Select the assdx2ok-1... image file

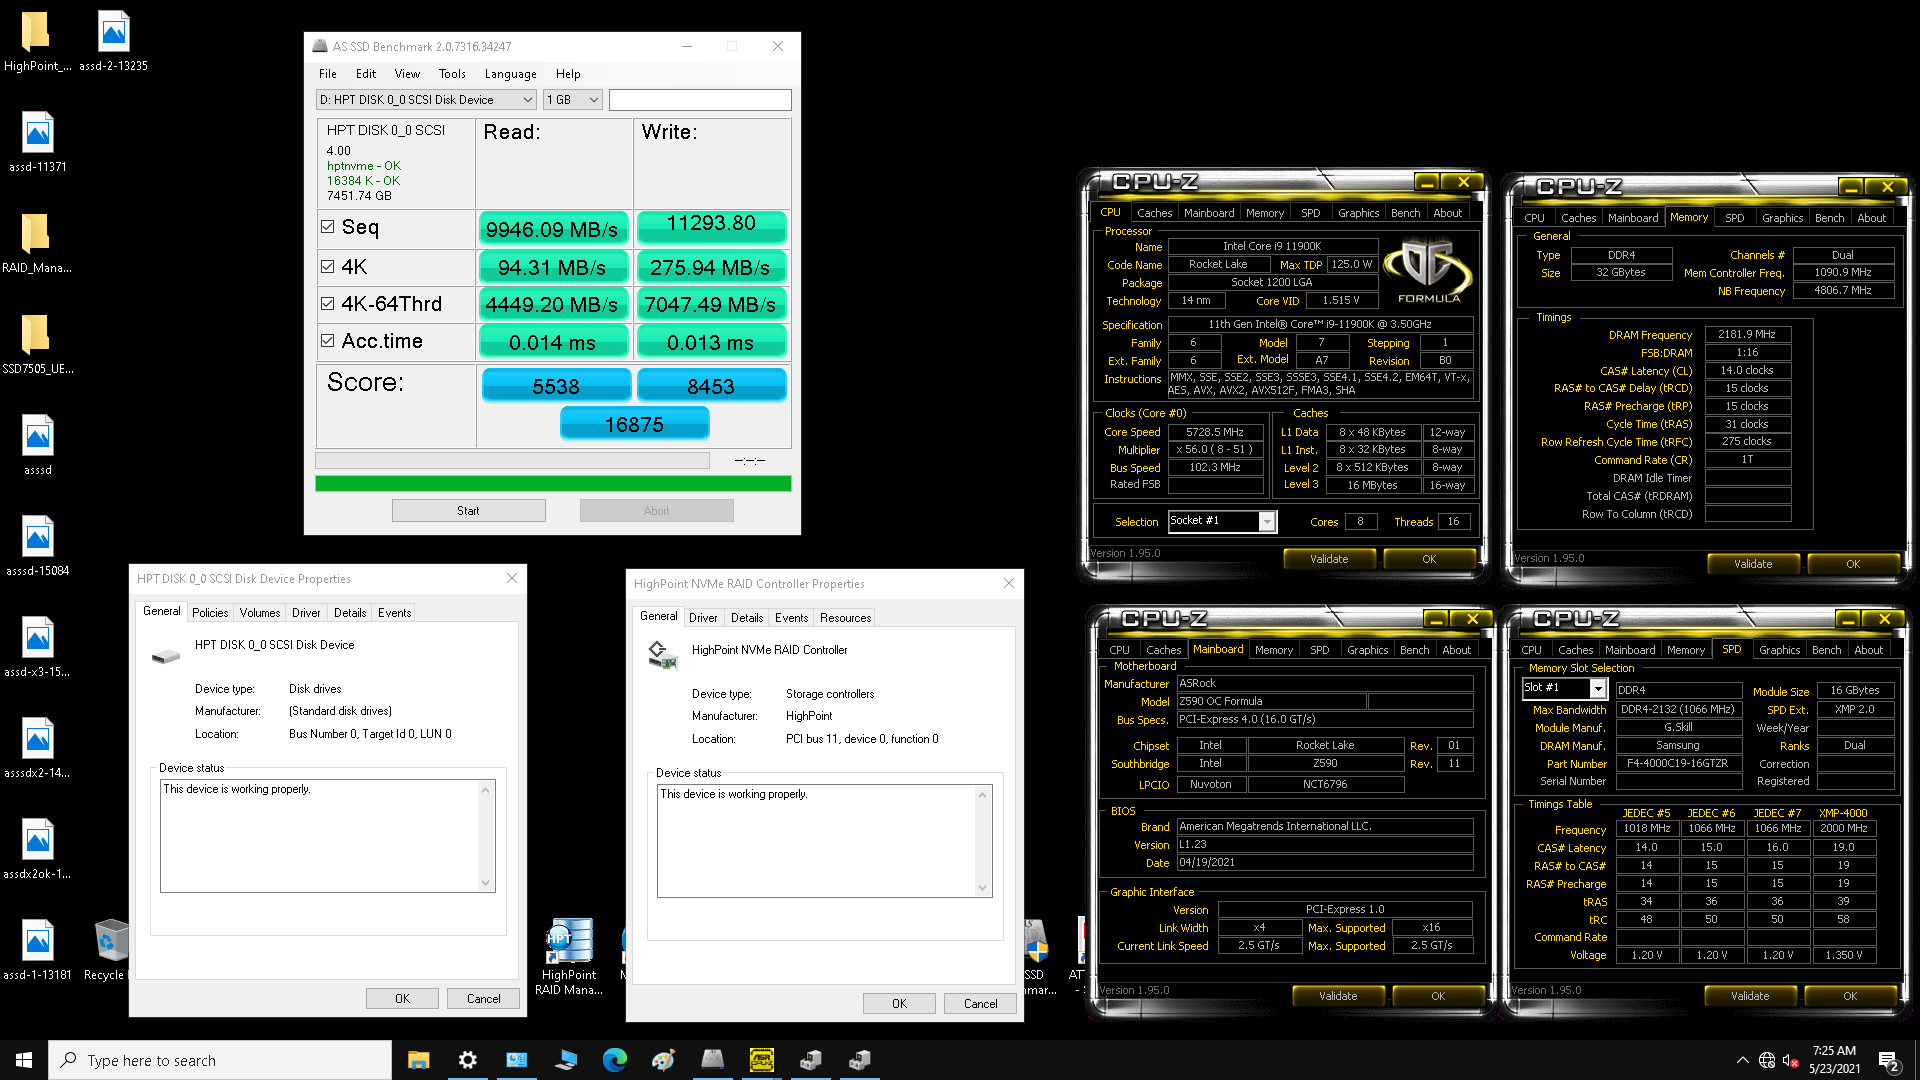coord(37,849)
